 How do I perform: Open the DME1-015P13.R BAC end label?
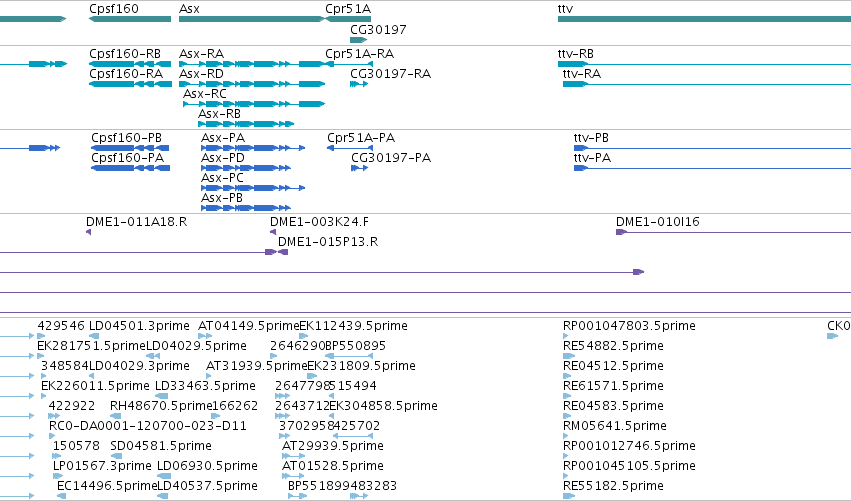[x=328, y=242]
